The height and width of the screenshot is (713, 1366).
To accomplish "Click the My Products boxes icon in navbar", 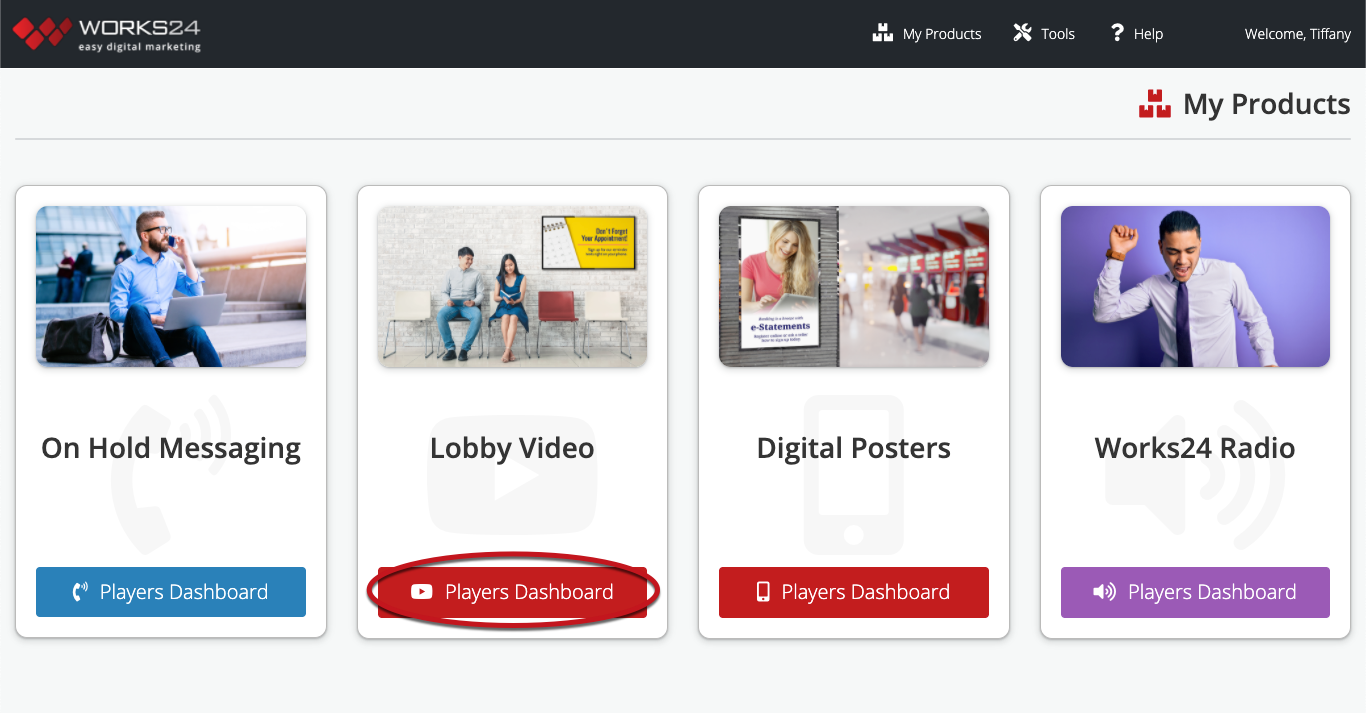I will pos(882,33).
